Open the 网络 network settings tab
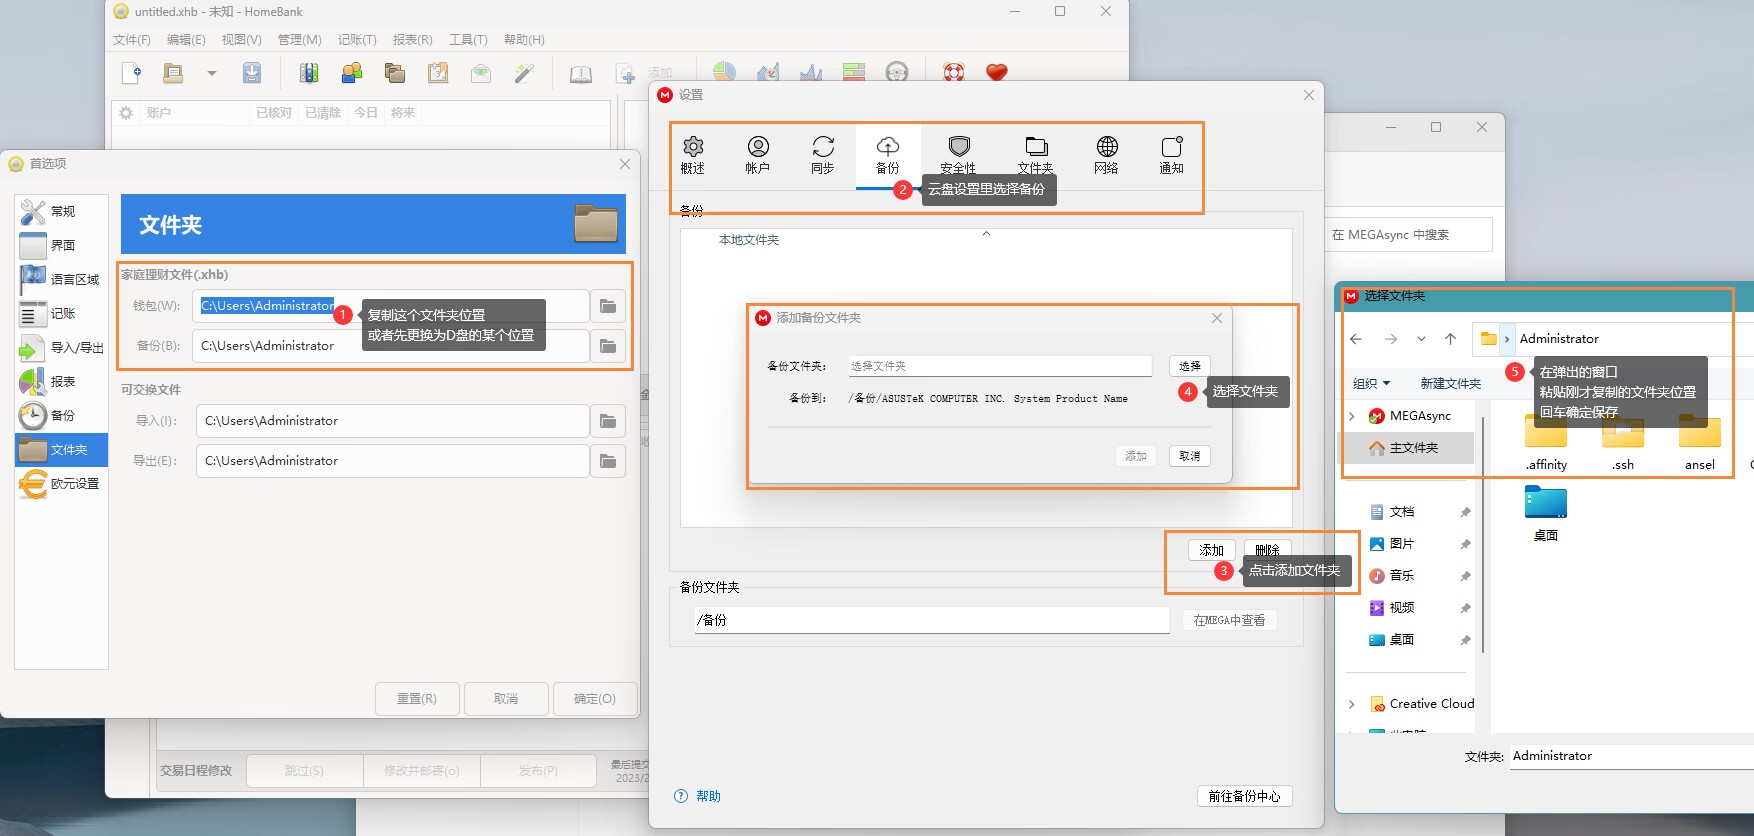The image size is (1754, 836). point(1106,154)
